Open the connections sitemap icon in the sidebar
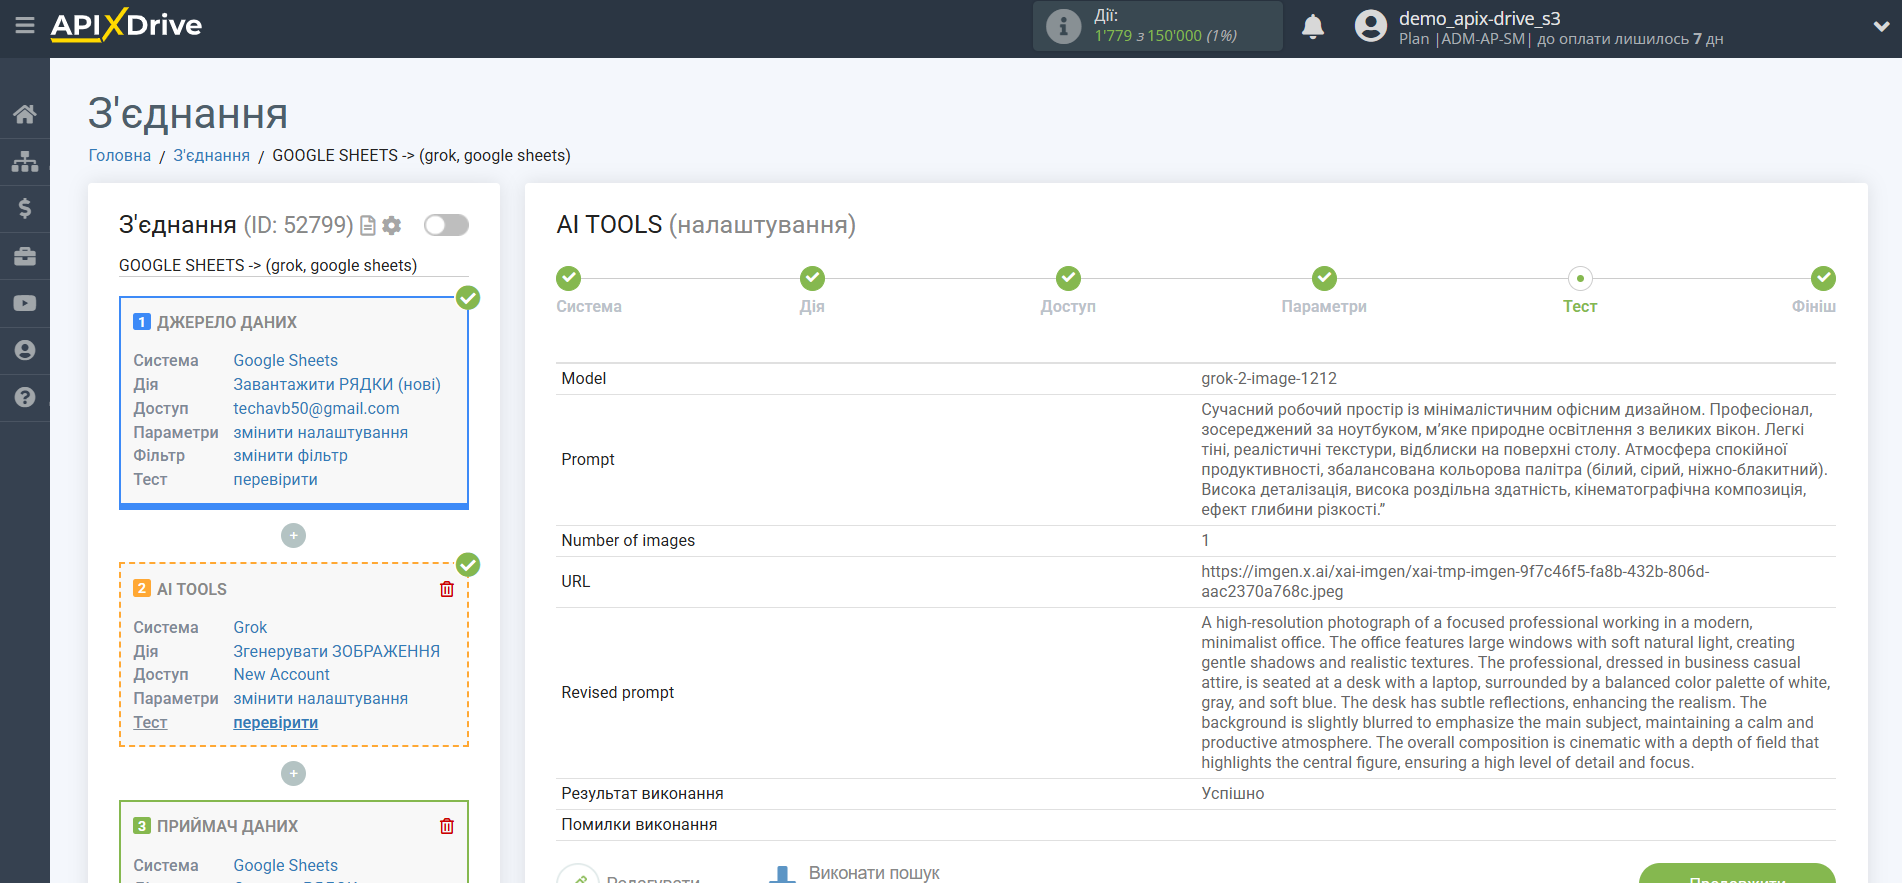 [x=25, y=161]
